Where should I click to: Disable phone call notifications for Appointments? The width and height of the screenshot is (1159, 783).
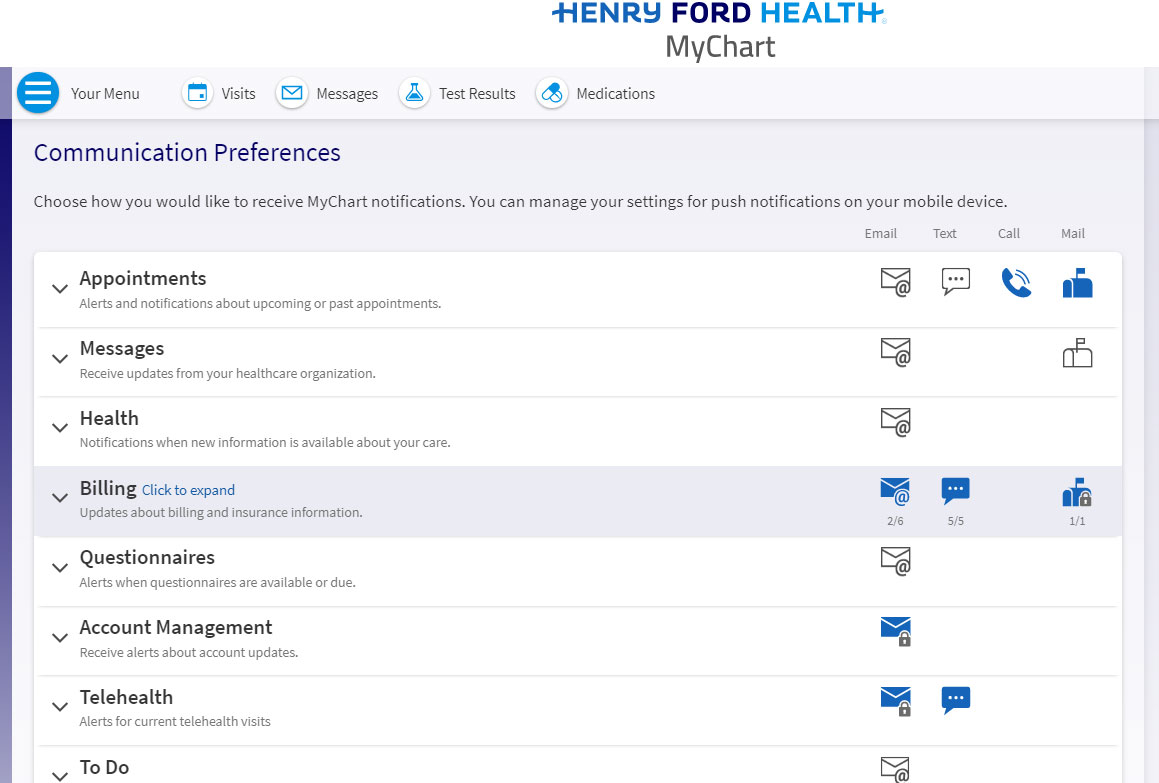point(1015,283)
